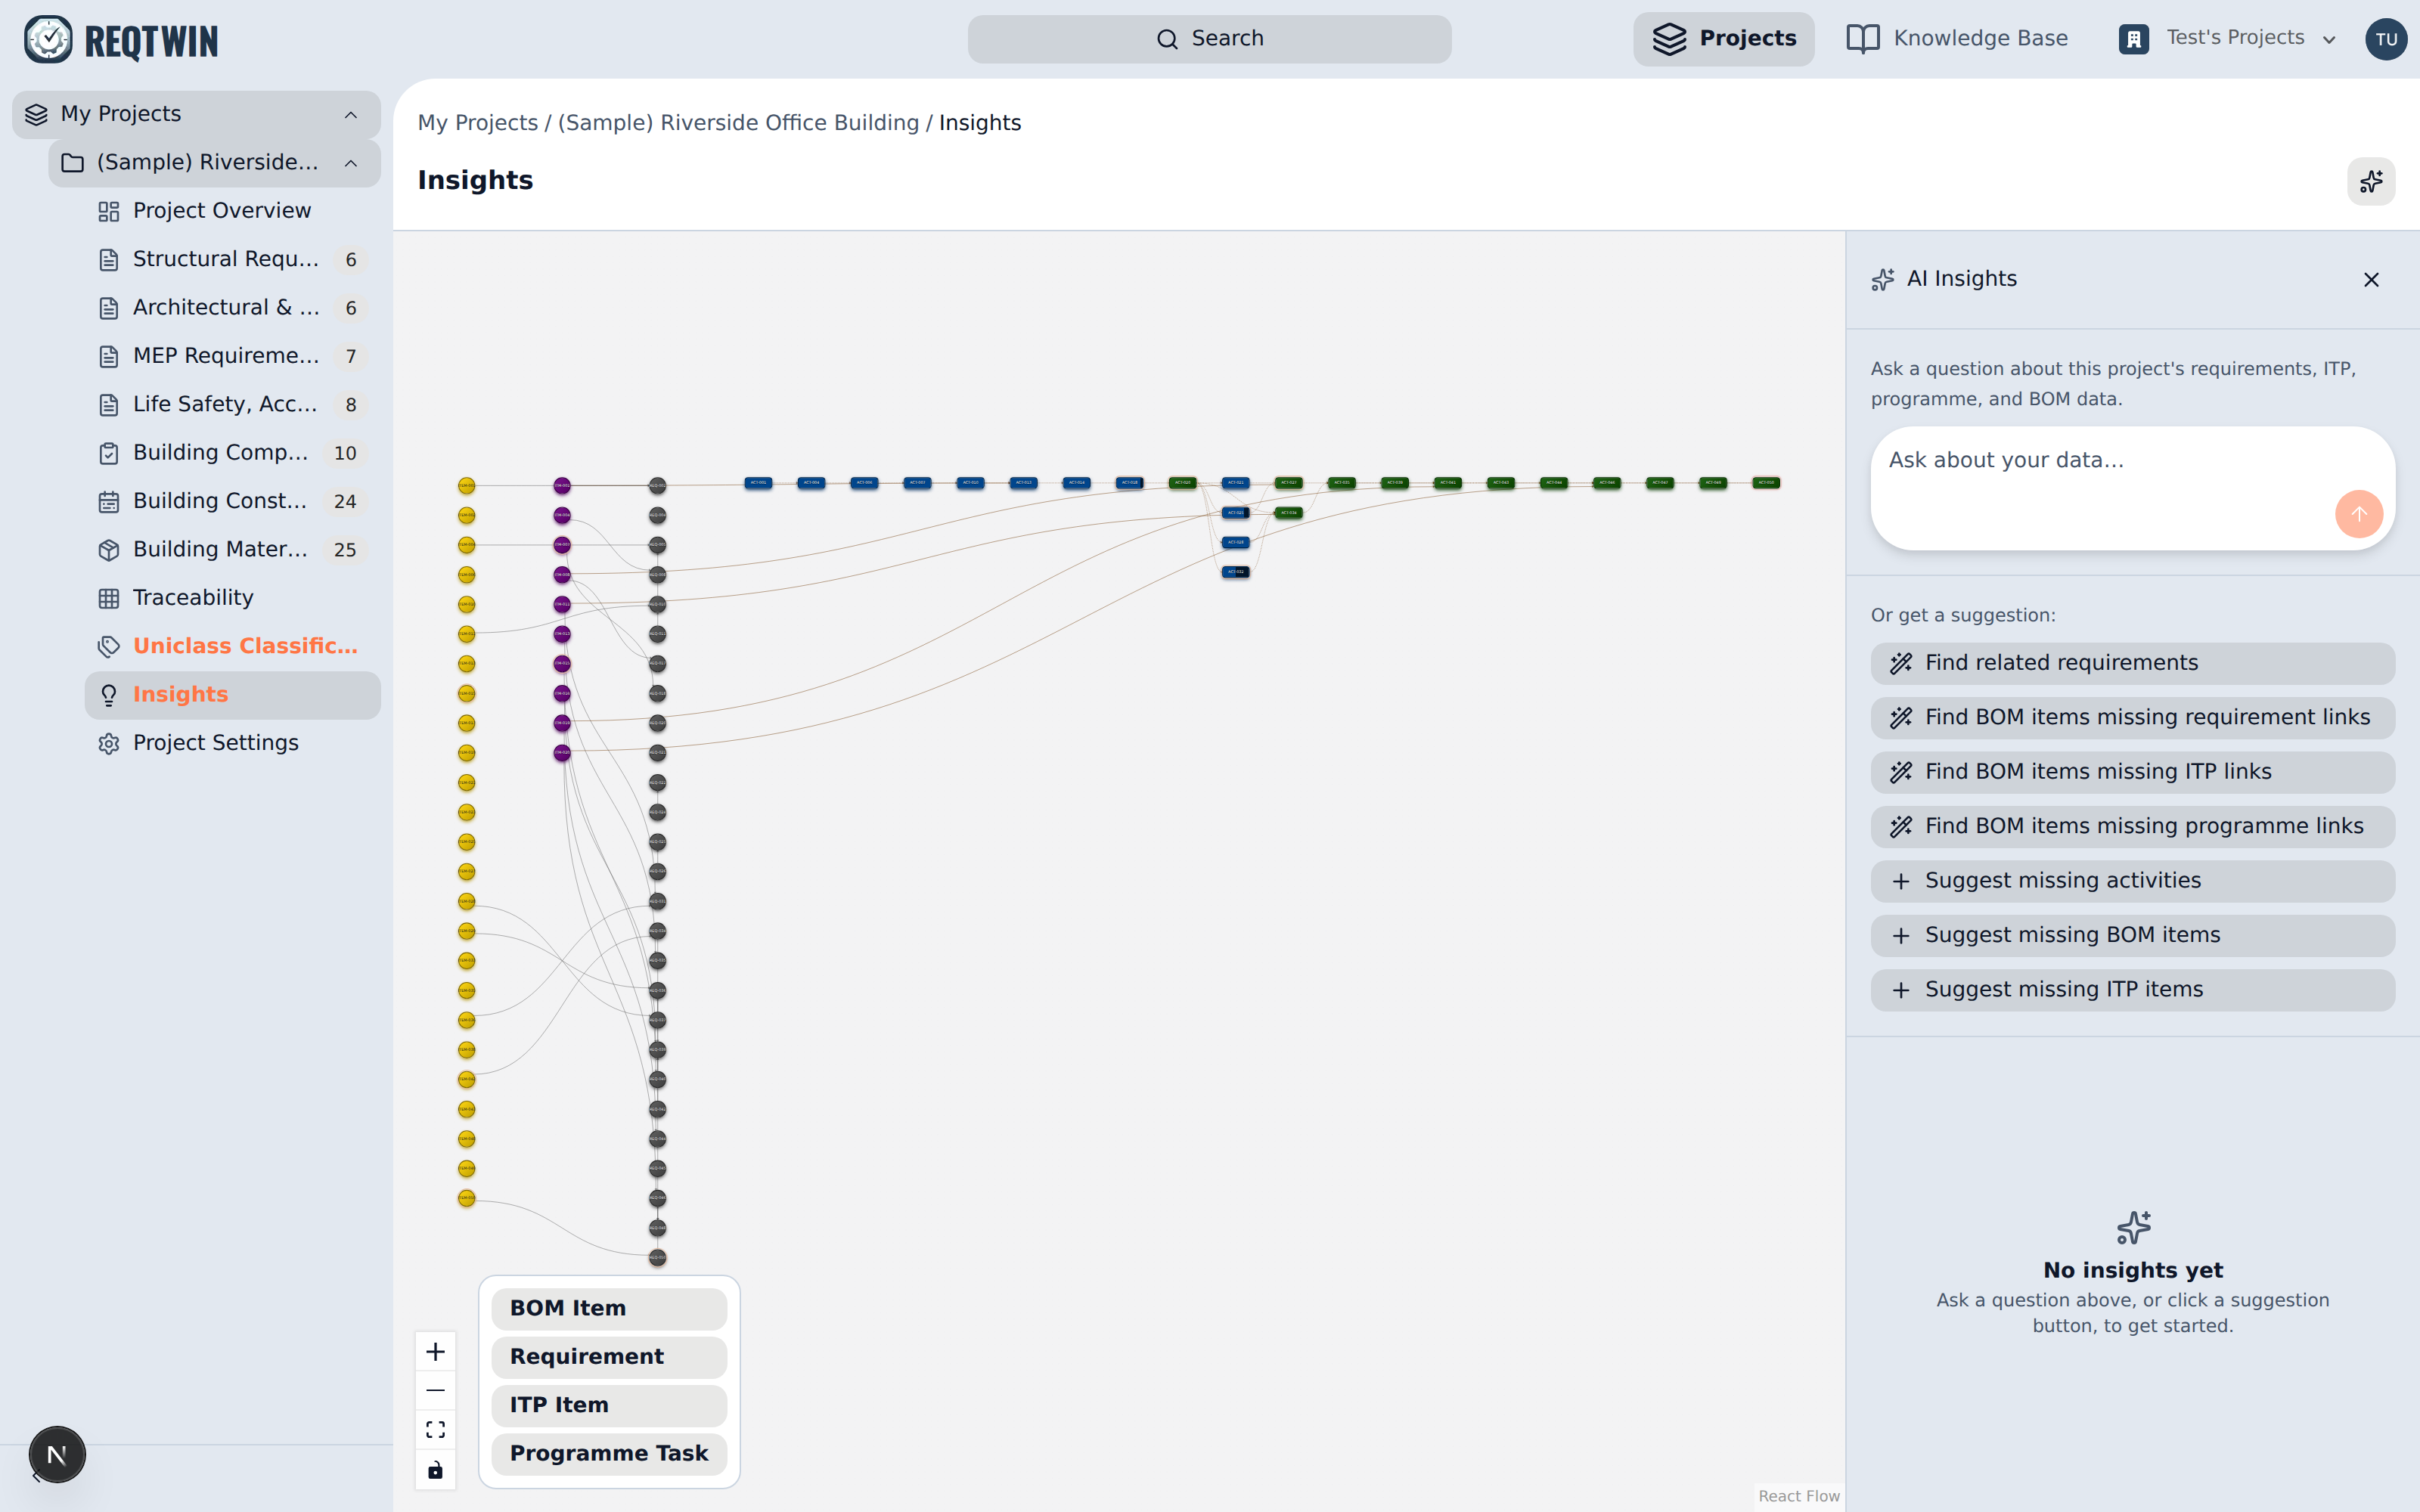Open MEP Requirements document
The height and width of the screenshot is (1512, 2420).
coord(233,356)
